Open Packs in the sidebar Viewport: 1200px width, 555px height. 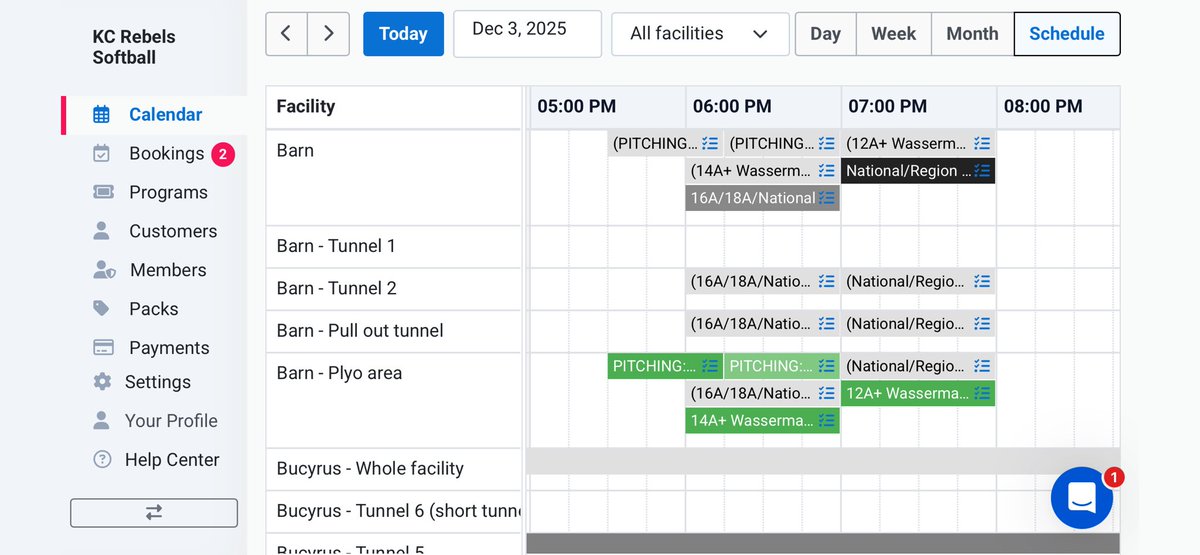point(154,309)
